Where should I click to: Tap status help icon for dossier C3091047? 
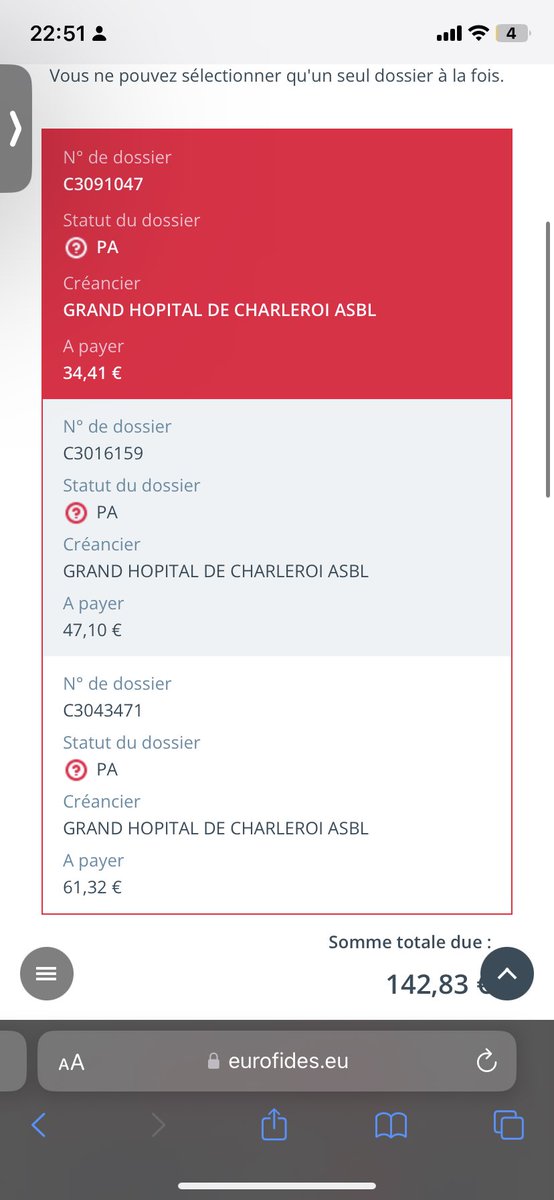click(75, 247)
